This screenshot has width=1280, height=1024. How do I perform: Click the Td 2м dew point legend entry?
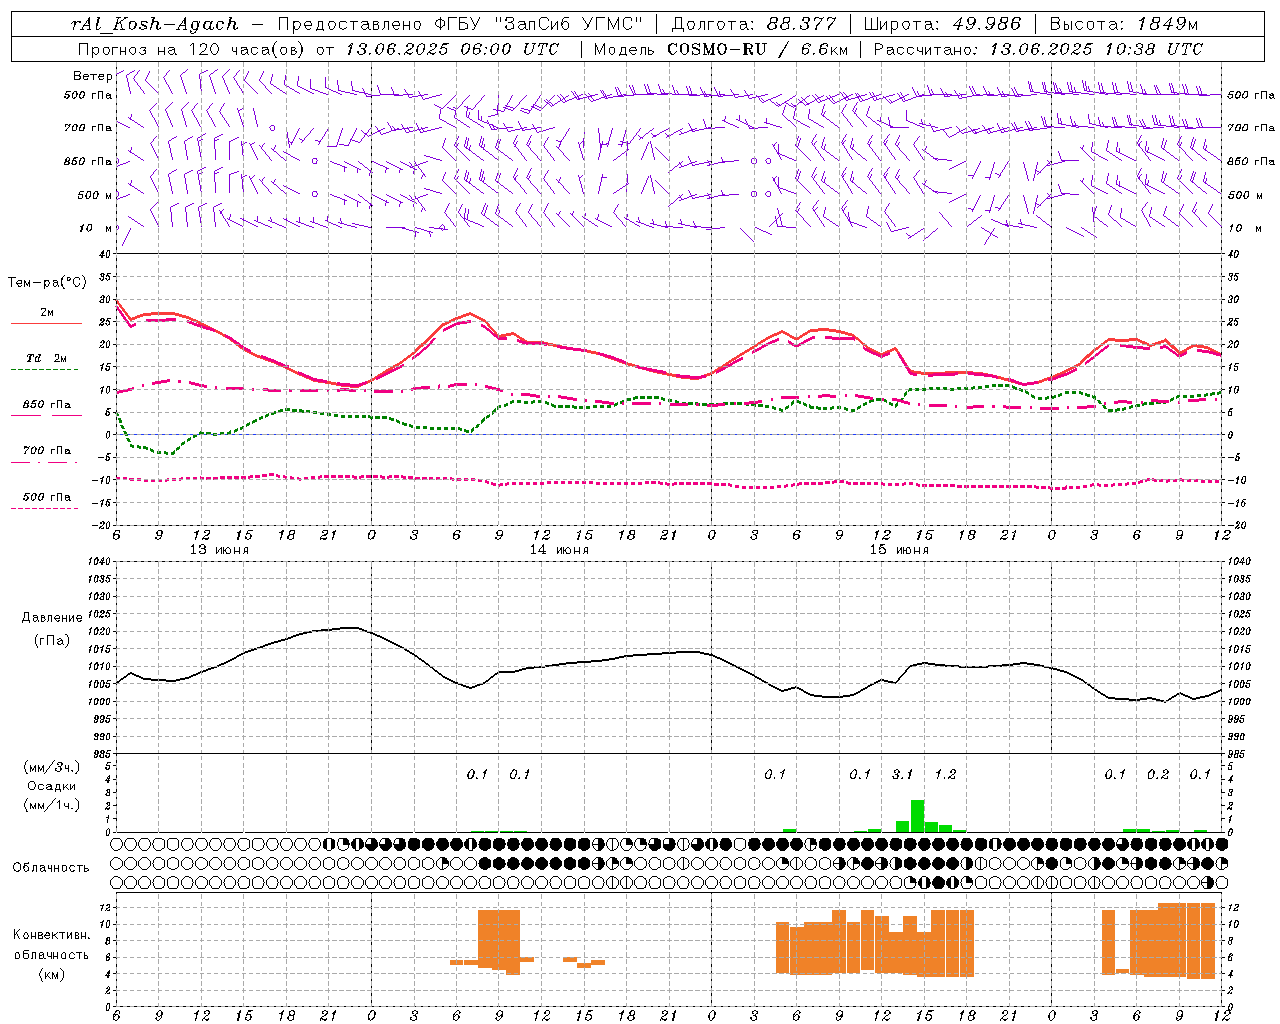point(47,358)
